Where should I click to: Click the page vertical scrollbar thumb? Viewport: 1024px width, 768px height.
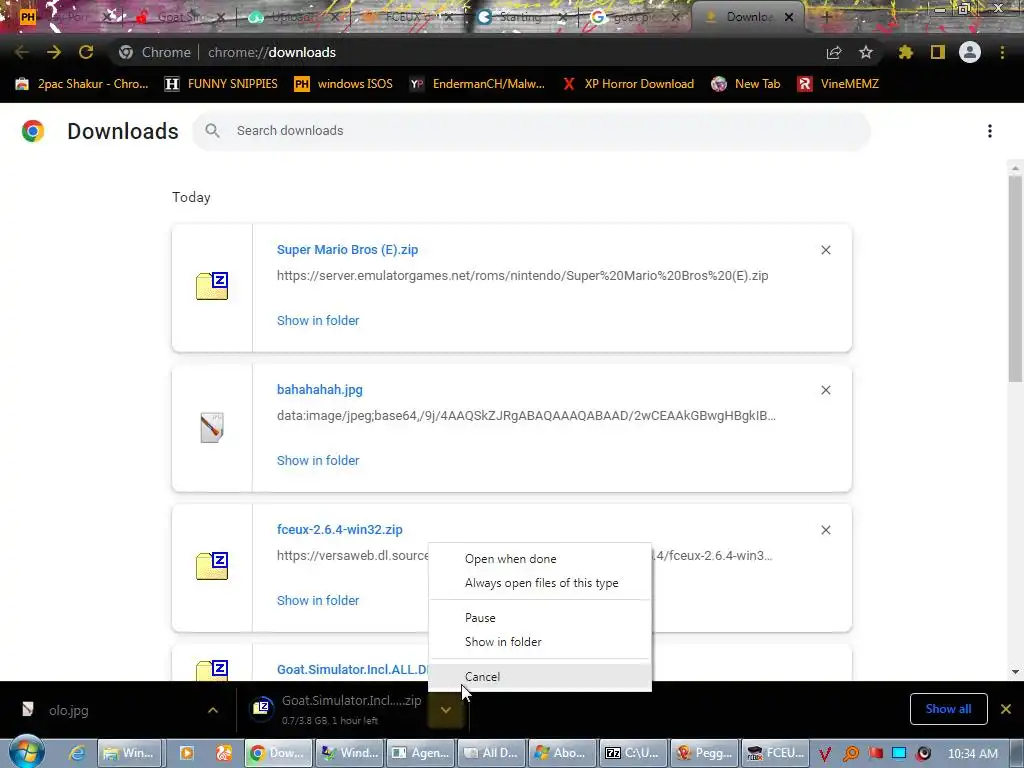1015,278
